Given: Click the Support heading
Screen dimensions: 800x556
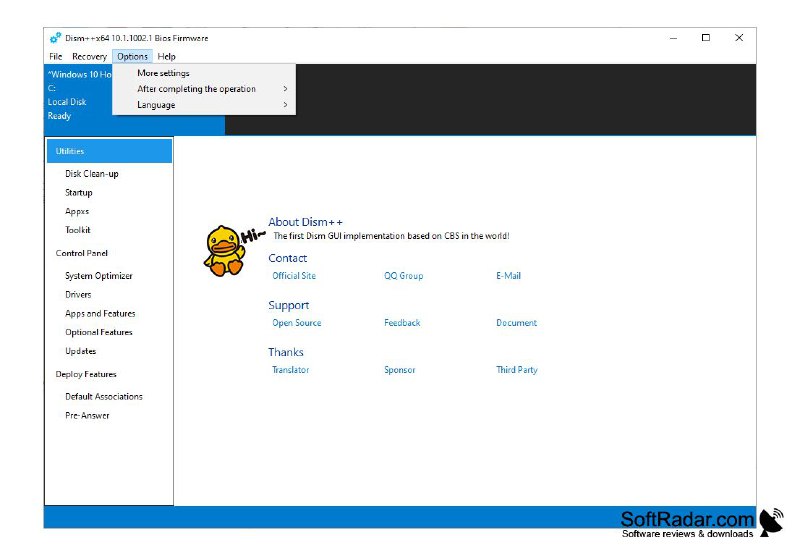Looking at the screenshot, I should pos(288,305).
